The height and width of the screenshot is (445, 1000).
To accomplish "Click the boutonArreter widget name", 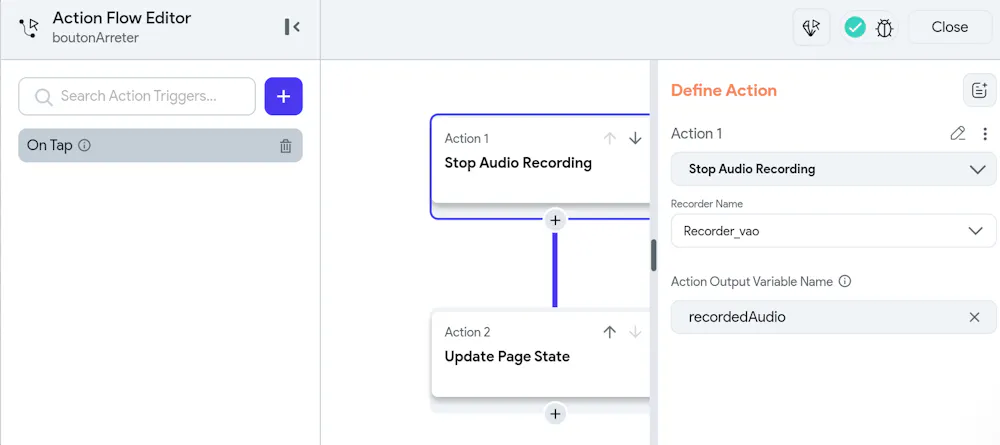I will pyautogui.click(x=96, y=38).
